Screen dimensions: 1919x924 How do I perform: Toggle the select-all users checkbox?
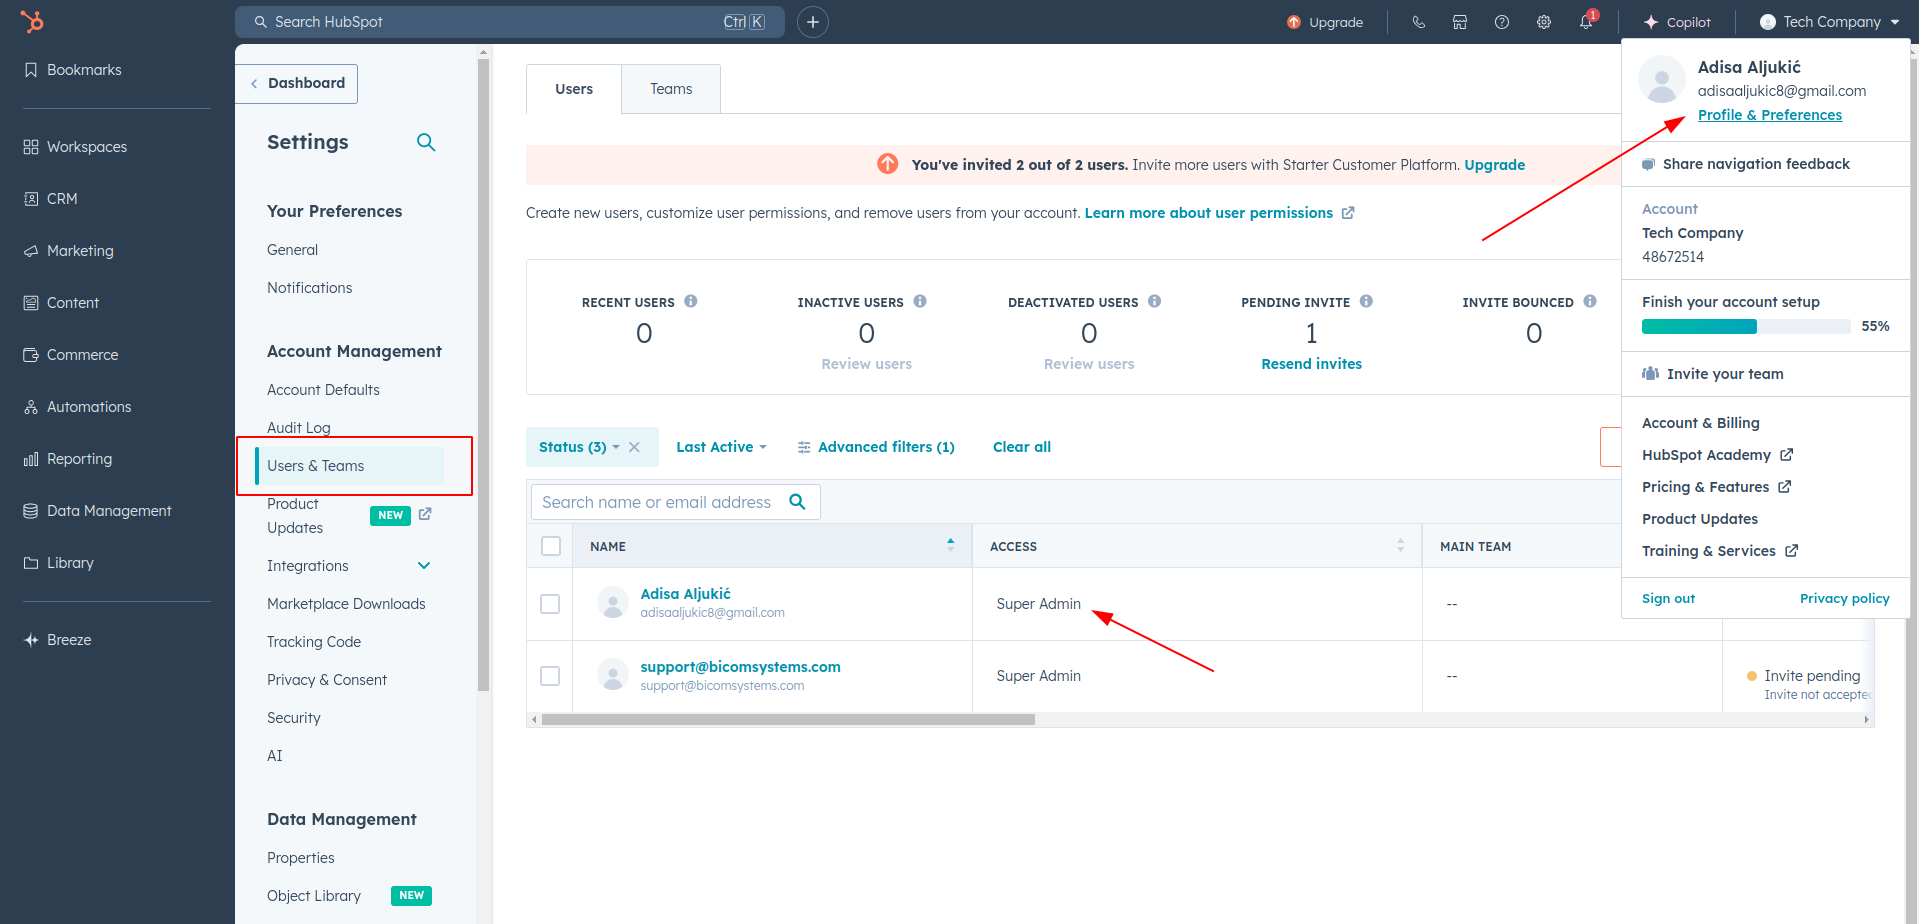click(x=551, y=546)
